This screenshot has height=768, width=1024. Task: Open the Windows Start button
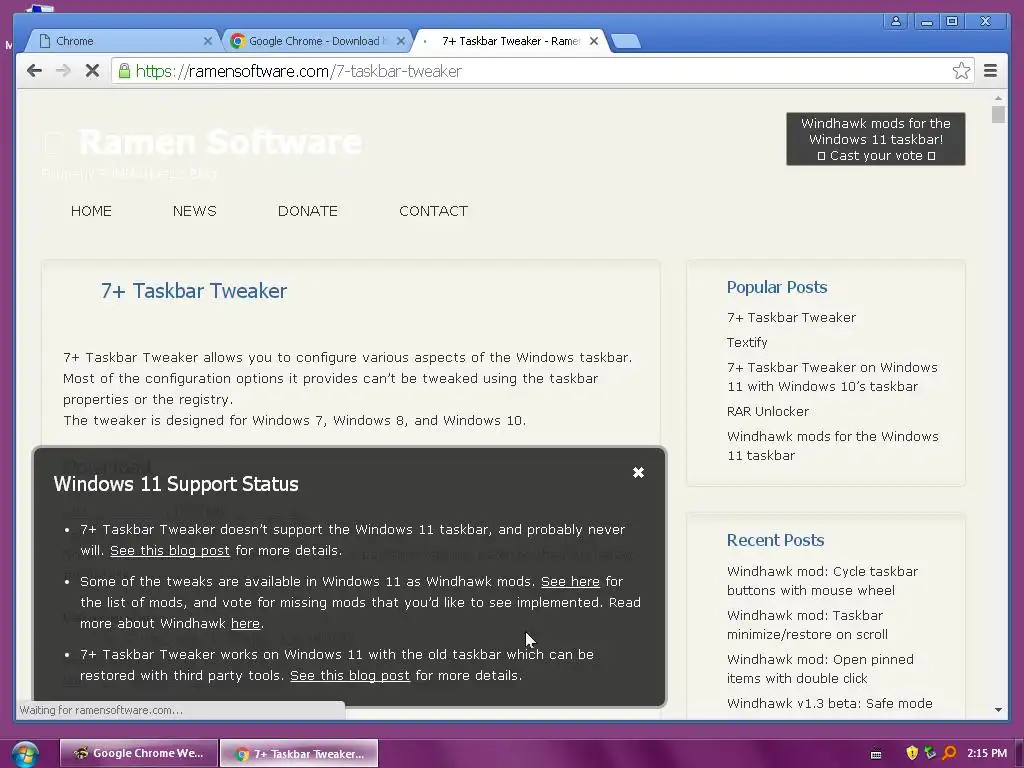25,754
